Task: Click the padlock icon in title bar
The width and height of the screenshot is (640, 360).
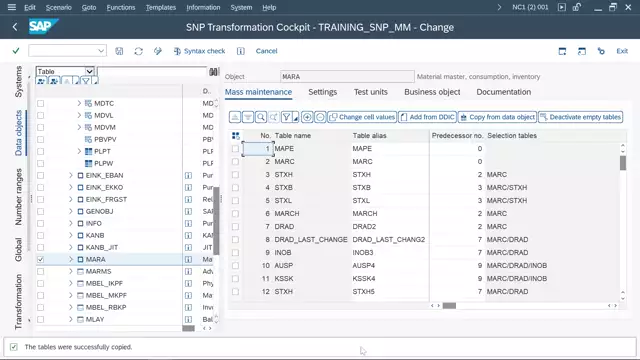Action: click(x=577, y=7)
